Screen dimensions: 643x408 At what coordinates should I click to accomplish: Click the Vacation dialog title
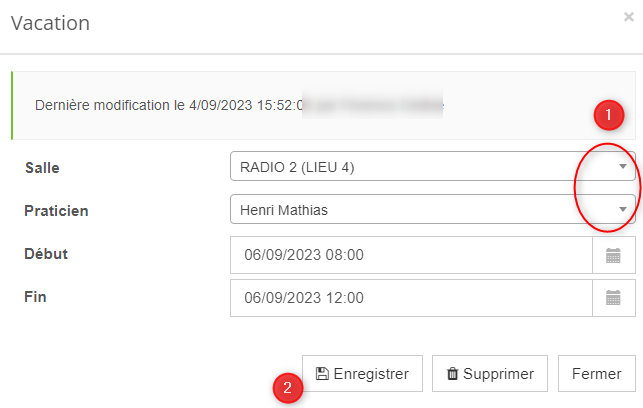pyautogui.click(x=50, y=22)
